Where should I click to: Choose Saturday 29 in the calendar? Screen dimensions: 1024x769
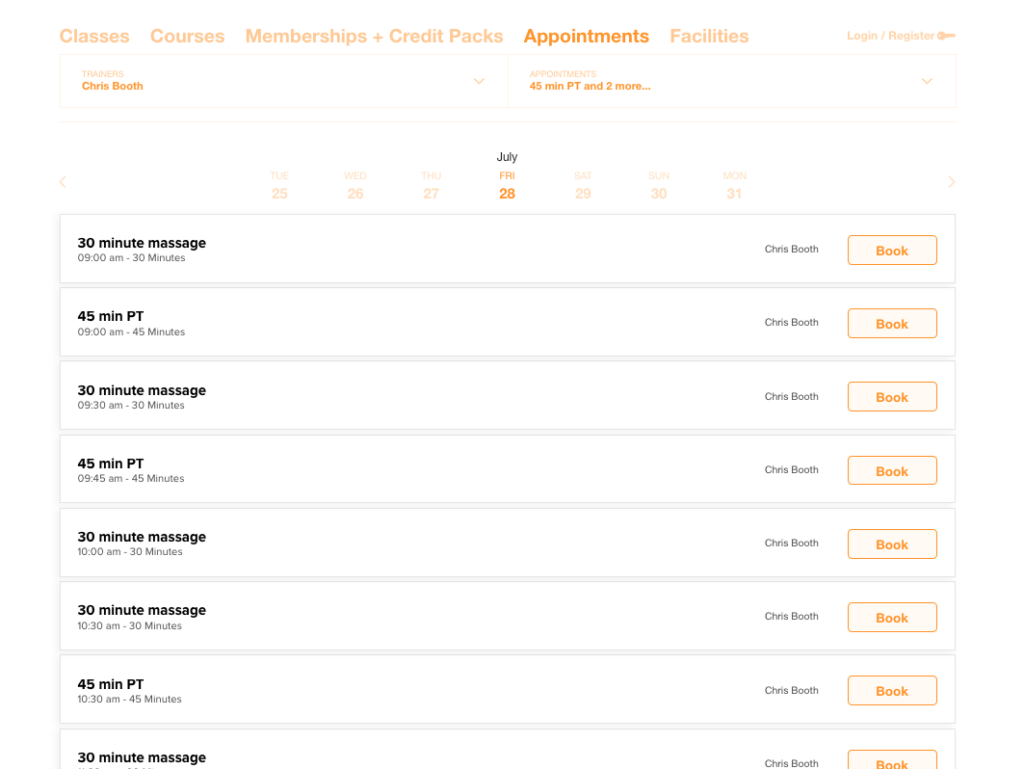(583, 186)
